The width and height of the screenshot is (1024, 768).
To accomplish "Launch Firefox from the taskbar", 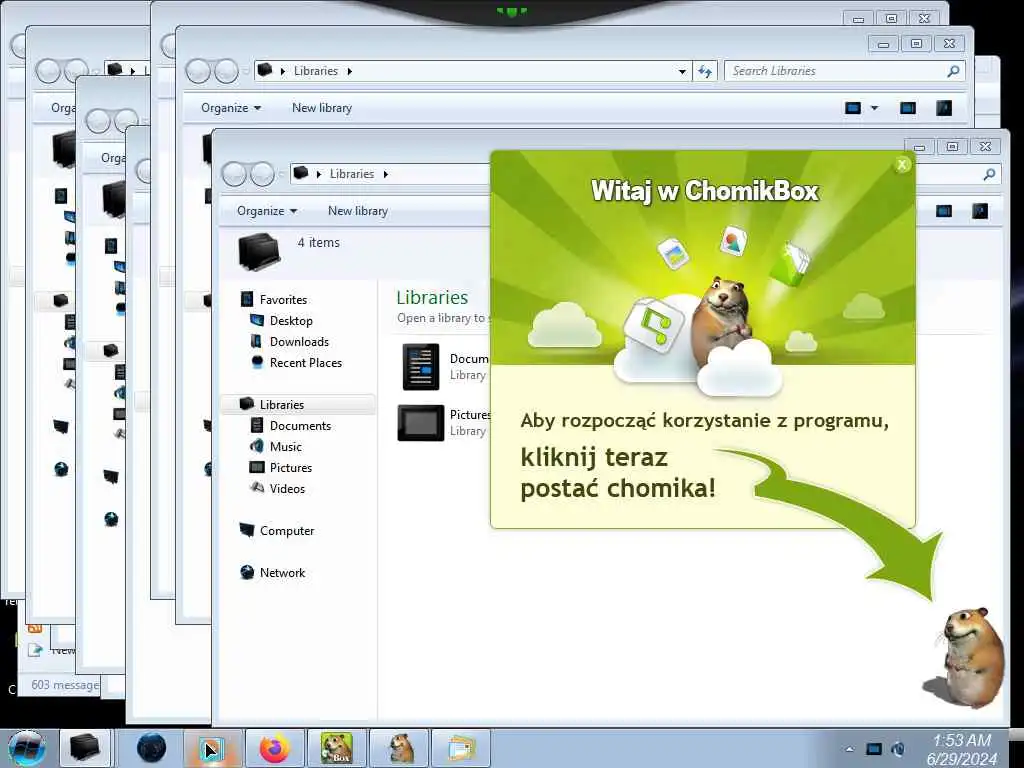I will 275,748.
